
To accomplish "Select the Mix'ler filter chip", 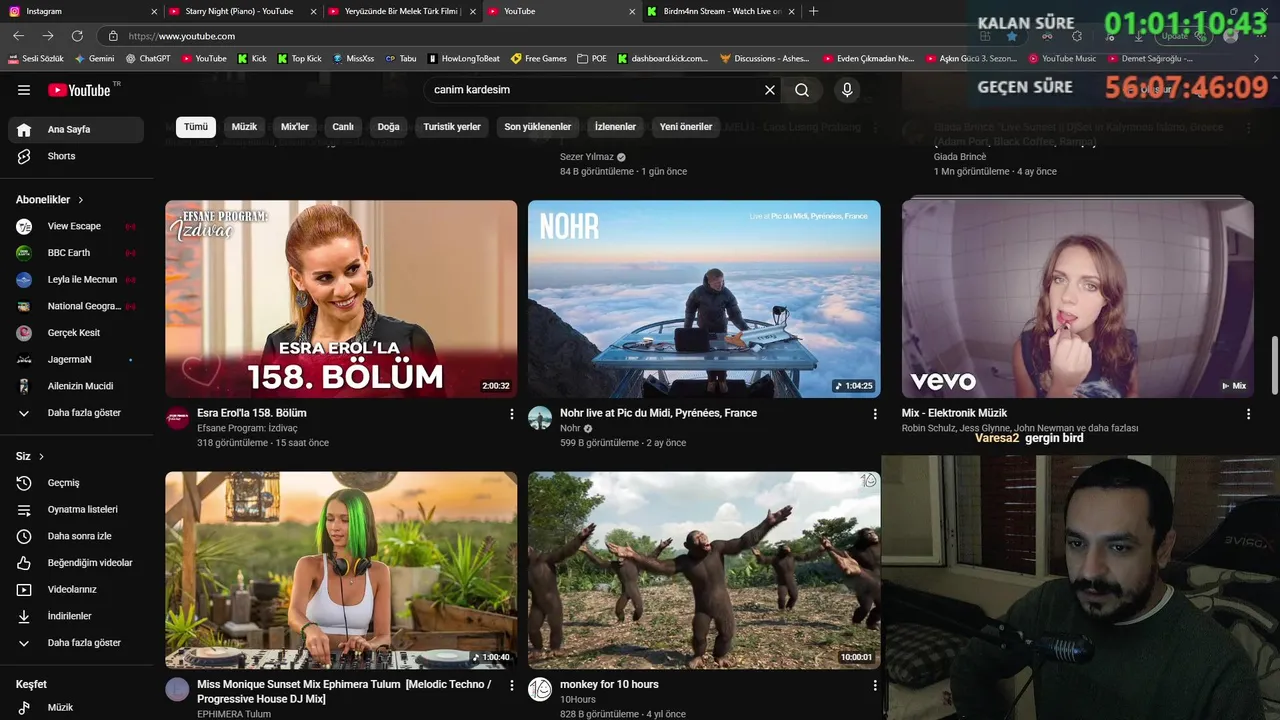I will pyautogui.click(x=295, y=127).
